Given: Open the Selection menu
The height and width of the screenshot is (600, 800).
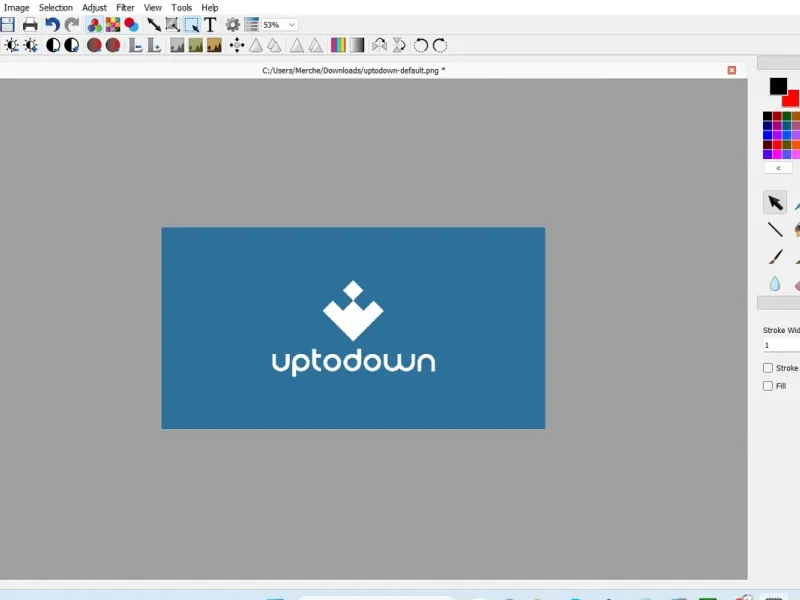Looking at the screenshot, I should (x=56, y=8).
